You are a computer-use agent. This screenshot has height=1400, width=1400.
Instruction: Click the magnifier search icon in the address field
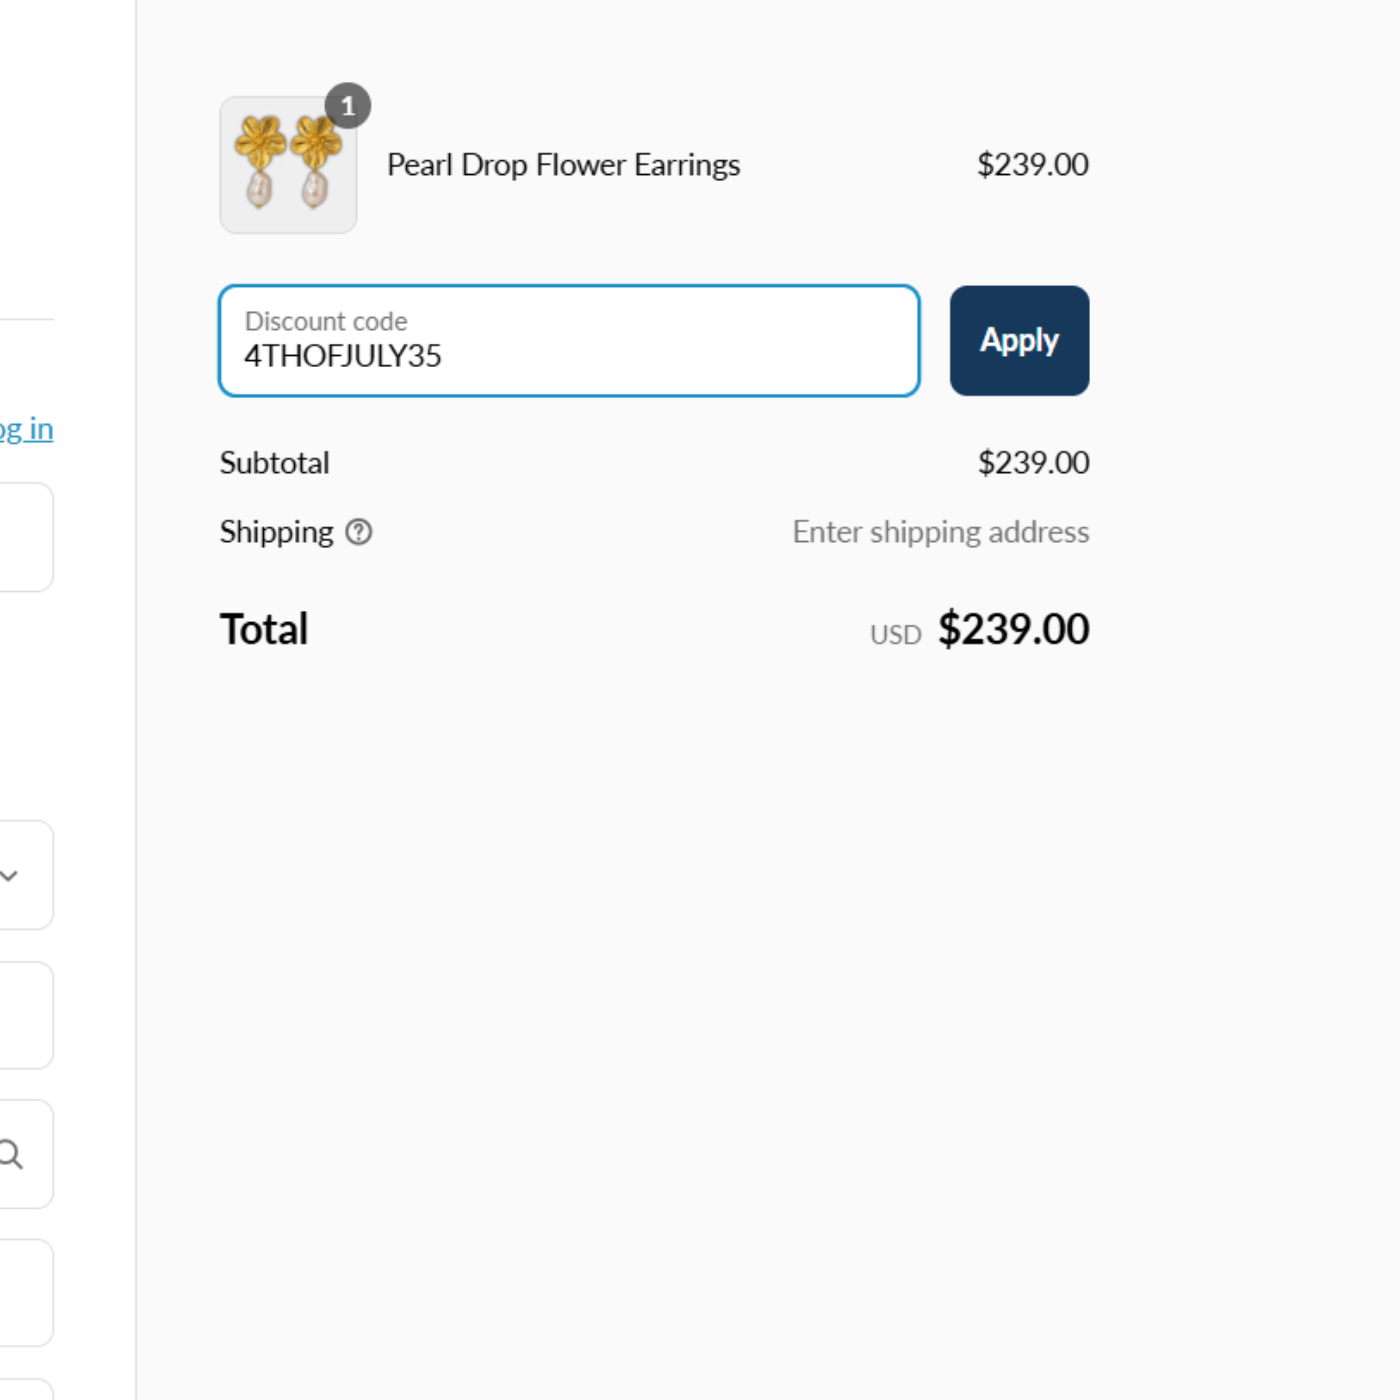[11, 1155]
